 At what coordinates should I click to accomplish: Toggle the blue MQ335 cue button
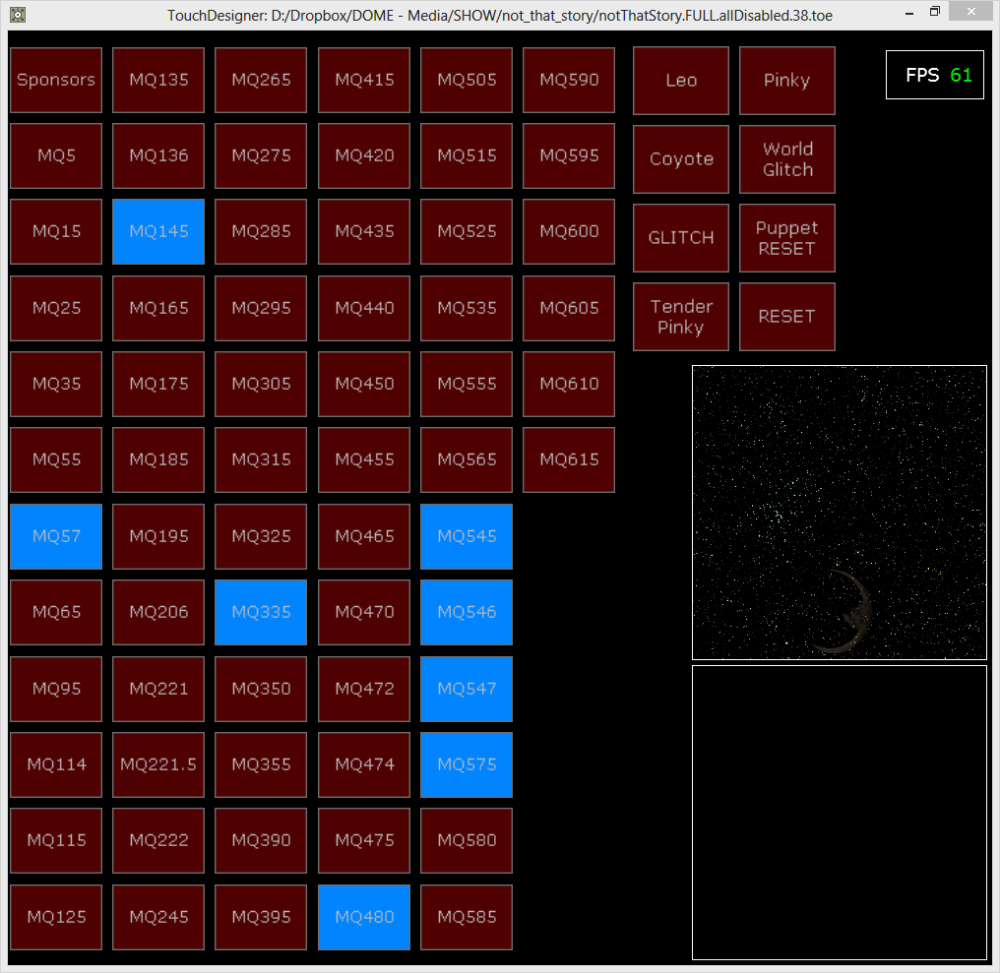pos(261,612)
